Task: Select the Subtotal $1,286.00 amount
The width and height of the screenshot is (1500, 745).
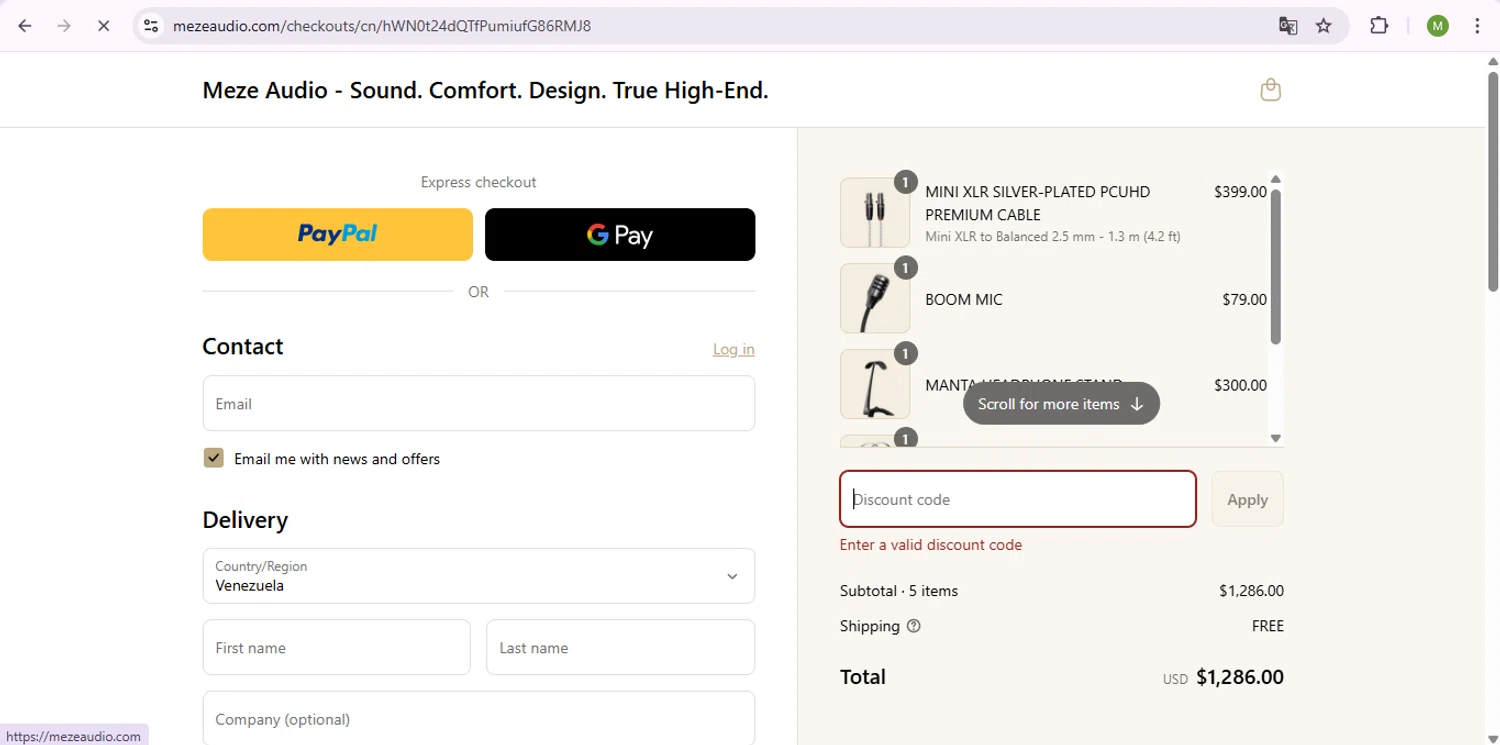Action: click(1251, 591)
